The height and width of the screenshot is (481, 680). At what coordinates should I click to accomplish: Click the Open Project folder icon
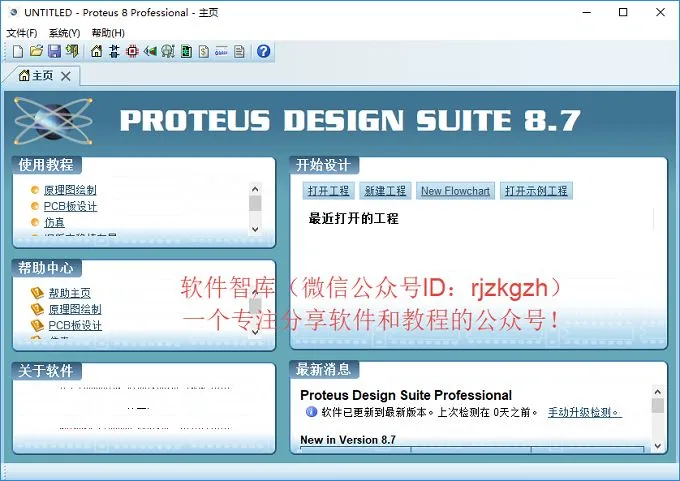pos(36,51)
